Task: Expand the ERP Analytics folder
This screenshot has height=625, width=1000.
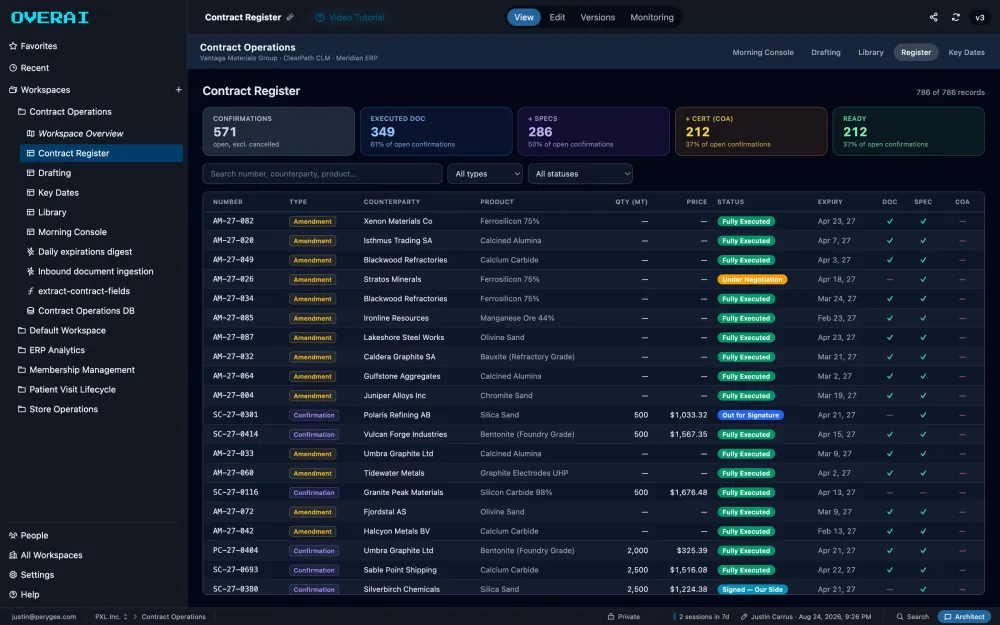Action: (x=51, y=350)
